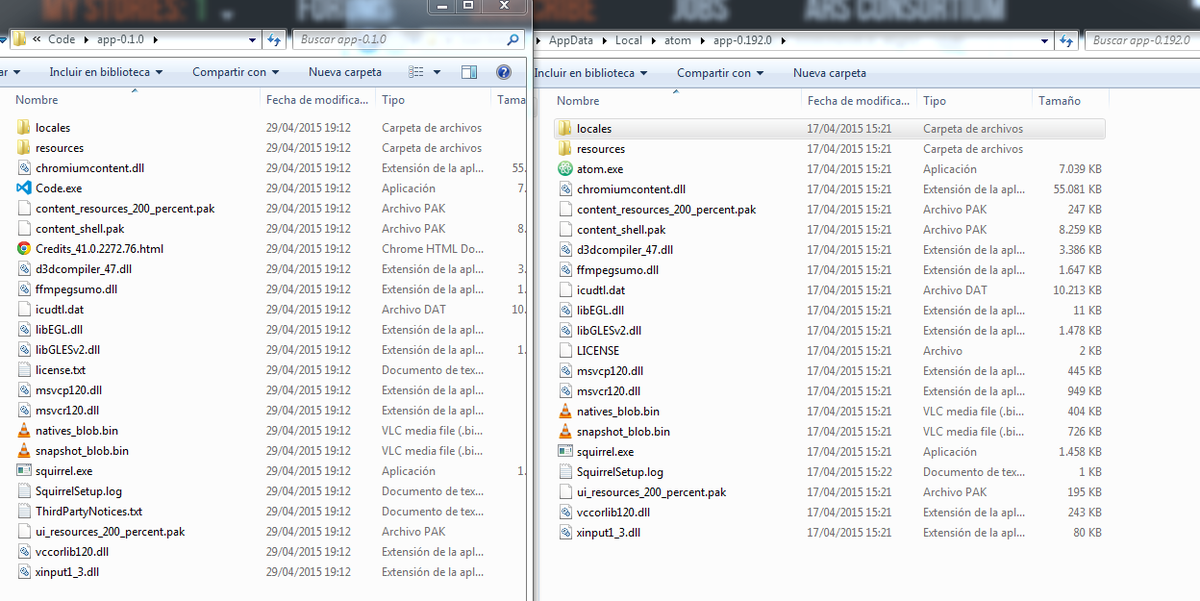Click the ThirdPartyNotices.txt document icon
This screenshot has height=601, width=1200.
24,511
